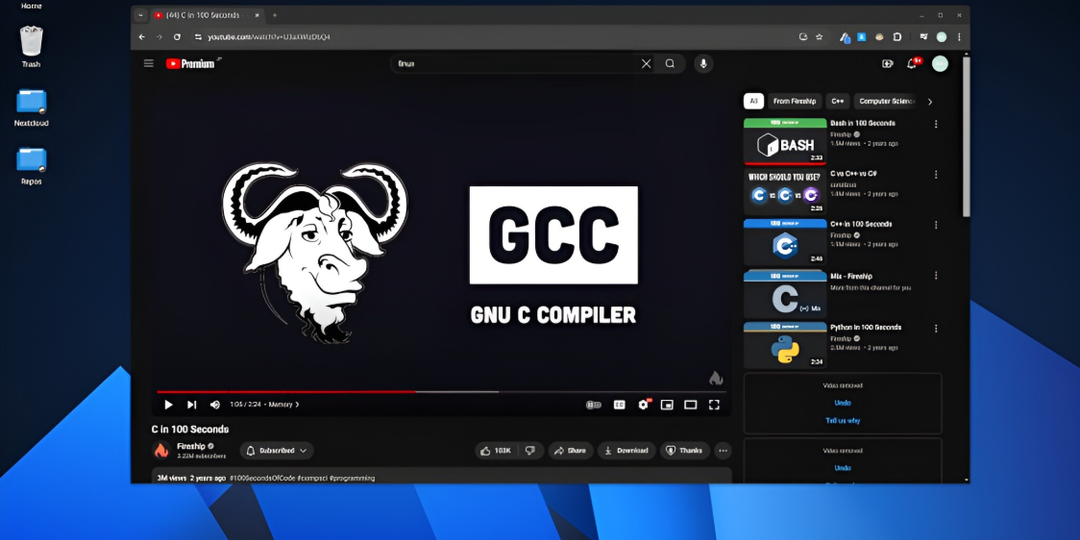
Task: Select the C++ filter chip
Action: (x=838, y=101)
